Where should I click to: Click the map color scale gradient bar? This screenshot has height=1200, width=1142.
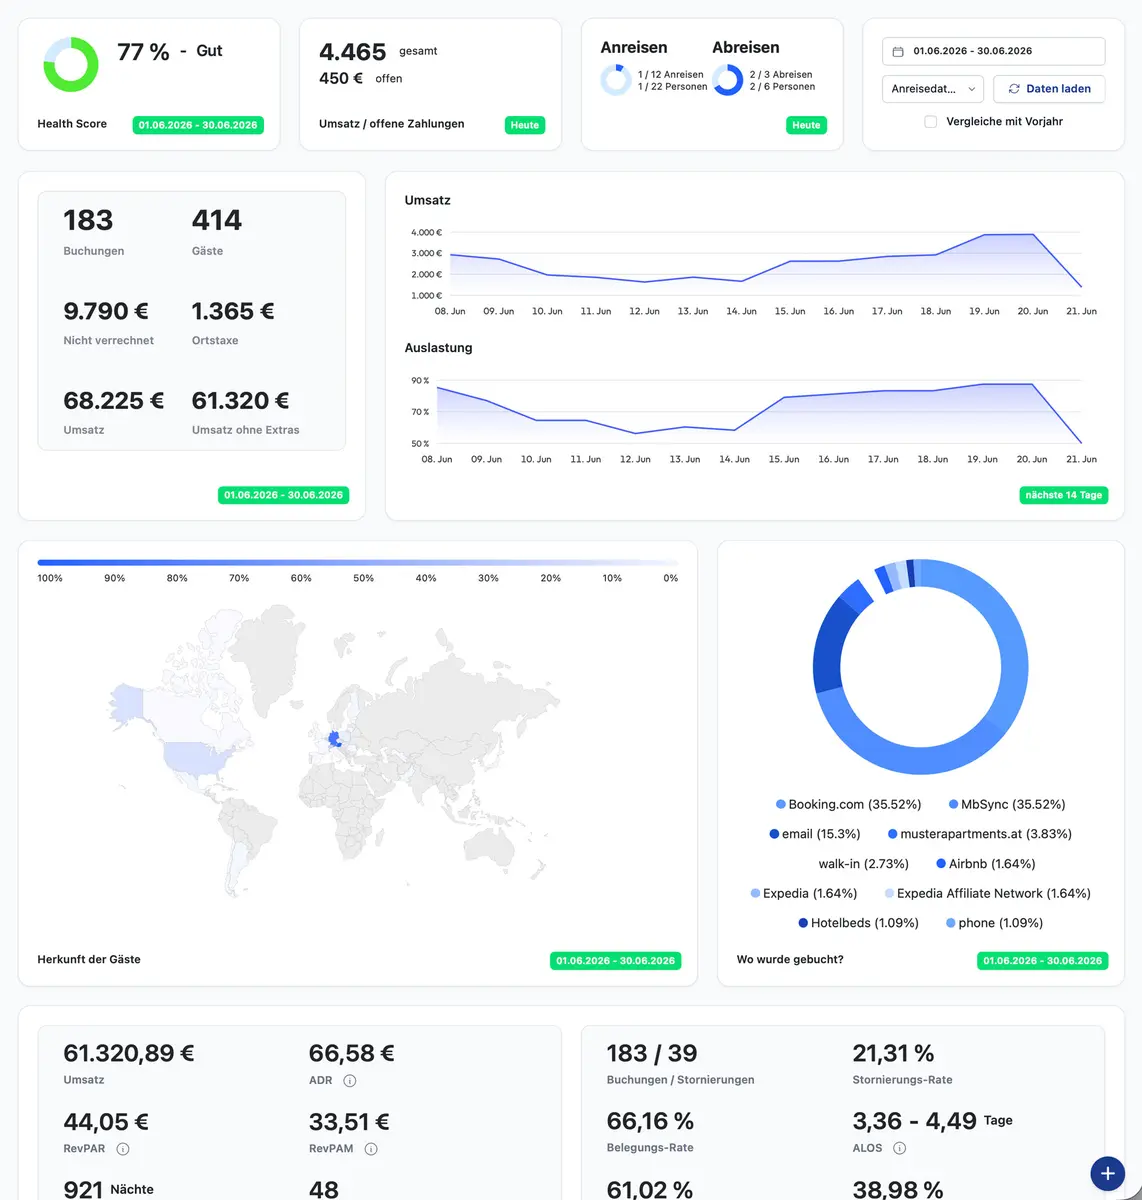[x=358, y=563]
